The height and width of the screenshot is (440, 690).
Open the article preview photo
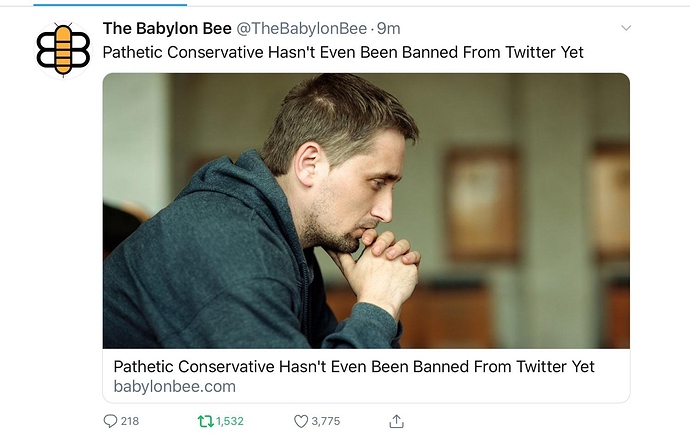pyautogui.click(x=366, y=211)
